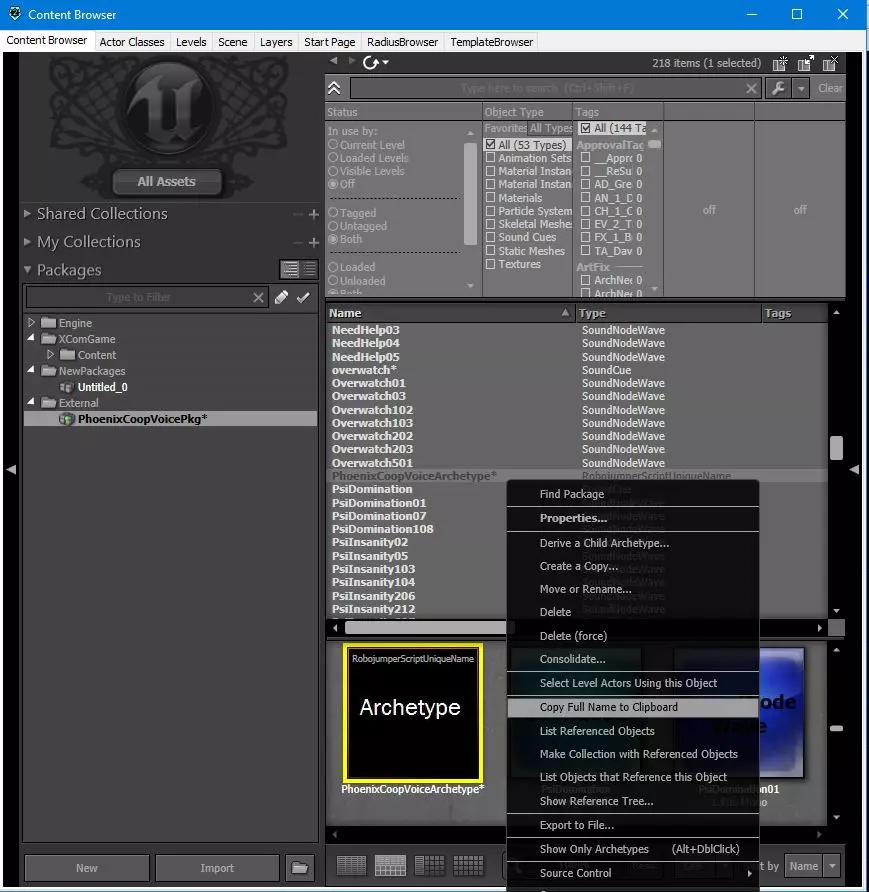Click the close browser panel icon
The height and width of the screenshot is (892, 869).
[x=830, y=63]
